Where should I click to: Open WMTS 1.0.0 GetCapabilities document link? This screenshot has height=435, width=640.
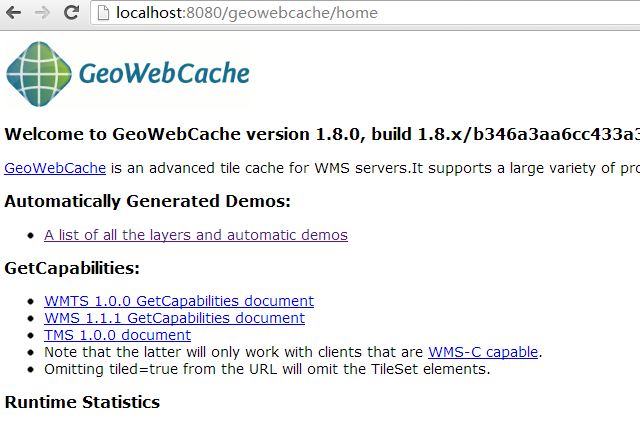click(x=179, y=301)
